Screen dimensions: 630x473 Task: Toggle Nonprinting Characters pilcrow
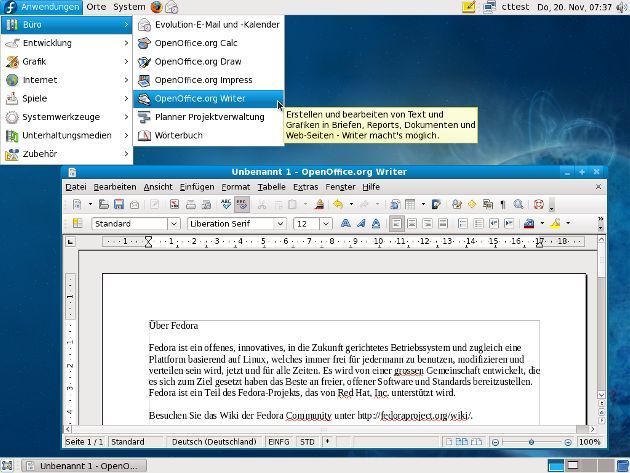(x=503, y=205)
